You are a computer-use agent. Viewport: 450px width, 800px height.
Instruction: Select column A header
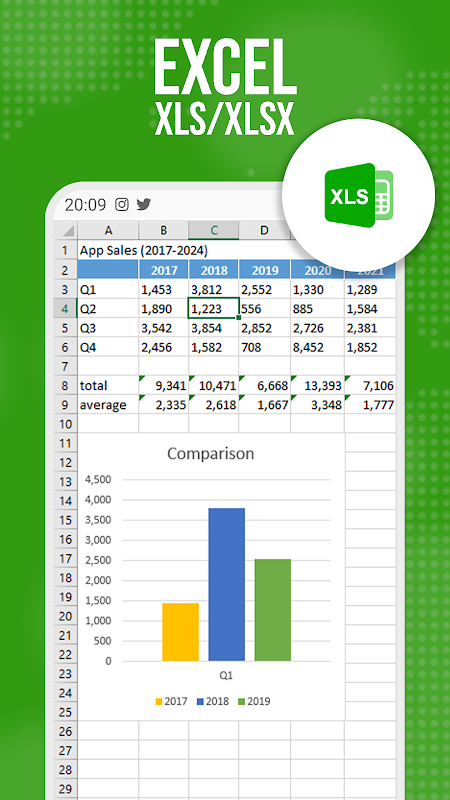(108, 231)
